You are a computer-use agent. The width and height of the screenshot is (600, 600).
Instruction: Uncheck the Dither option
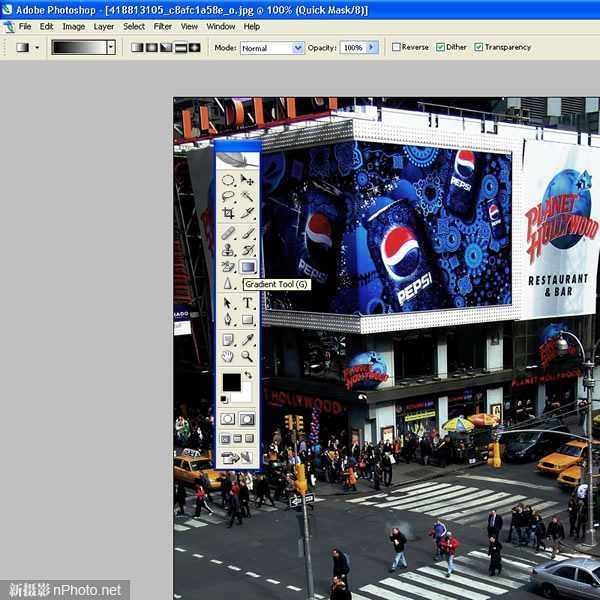(440, 47)
